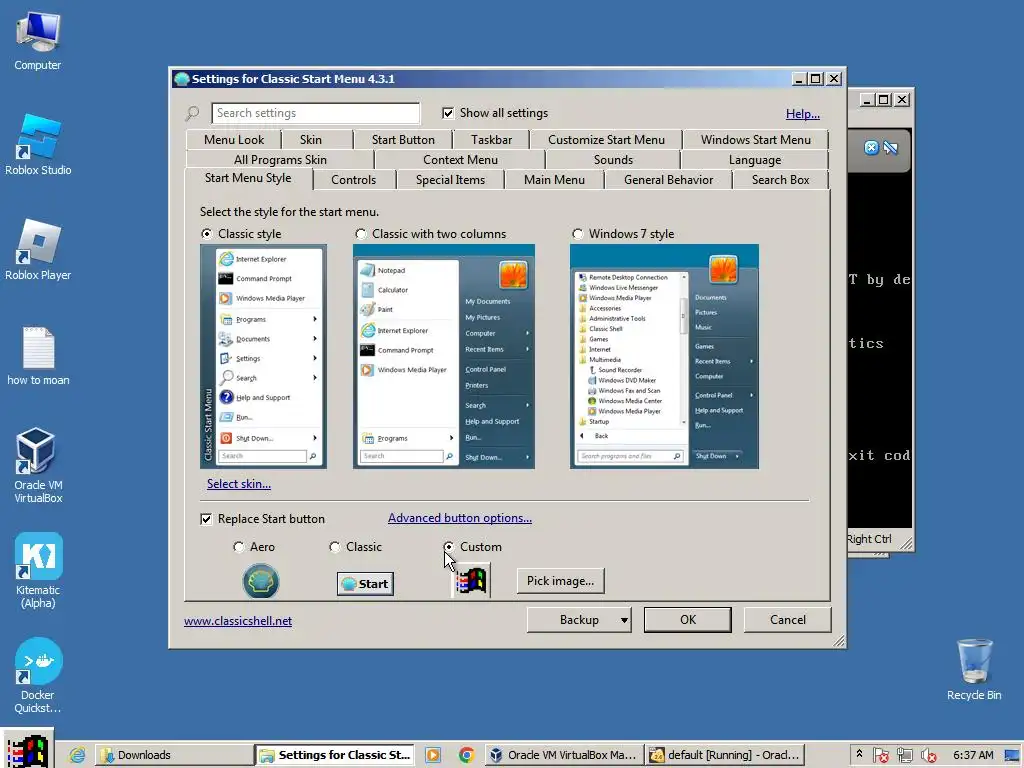1024x768 pixels.
Task: Click the search magnifier icon in settings
Action: click(192, 113)
